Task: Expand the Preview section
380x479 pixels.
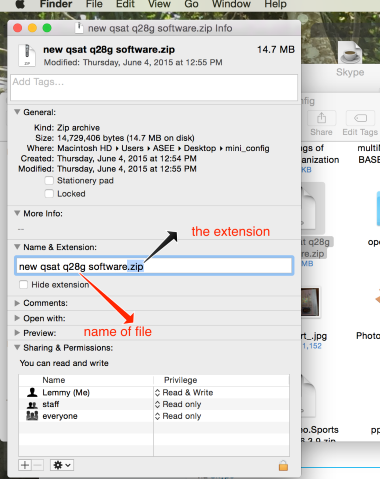Action: click(17, 333)
